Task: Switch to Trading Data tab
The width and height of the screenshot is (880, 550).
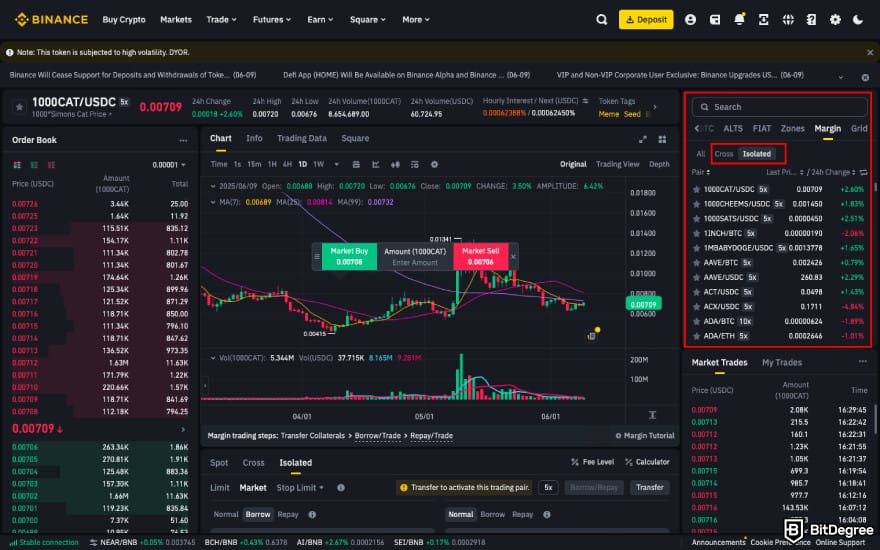Action: click(301, 139)
